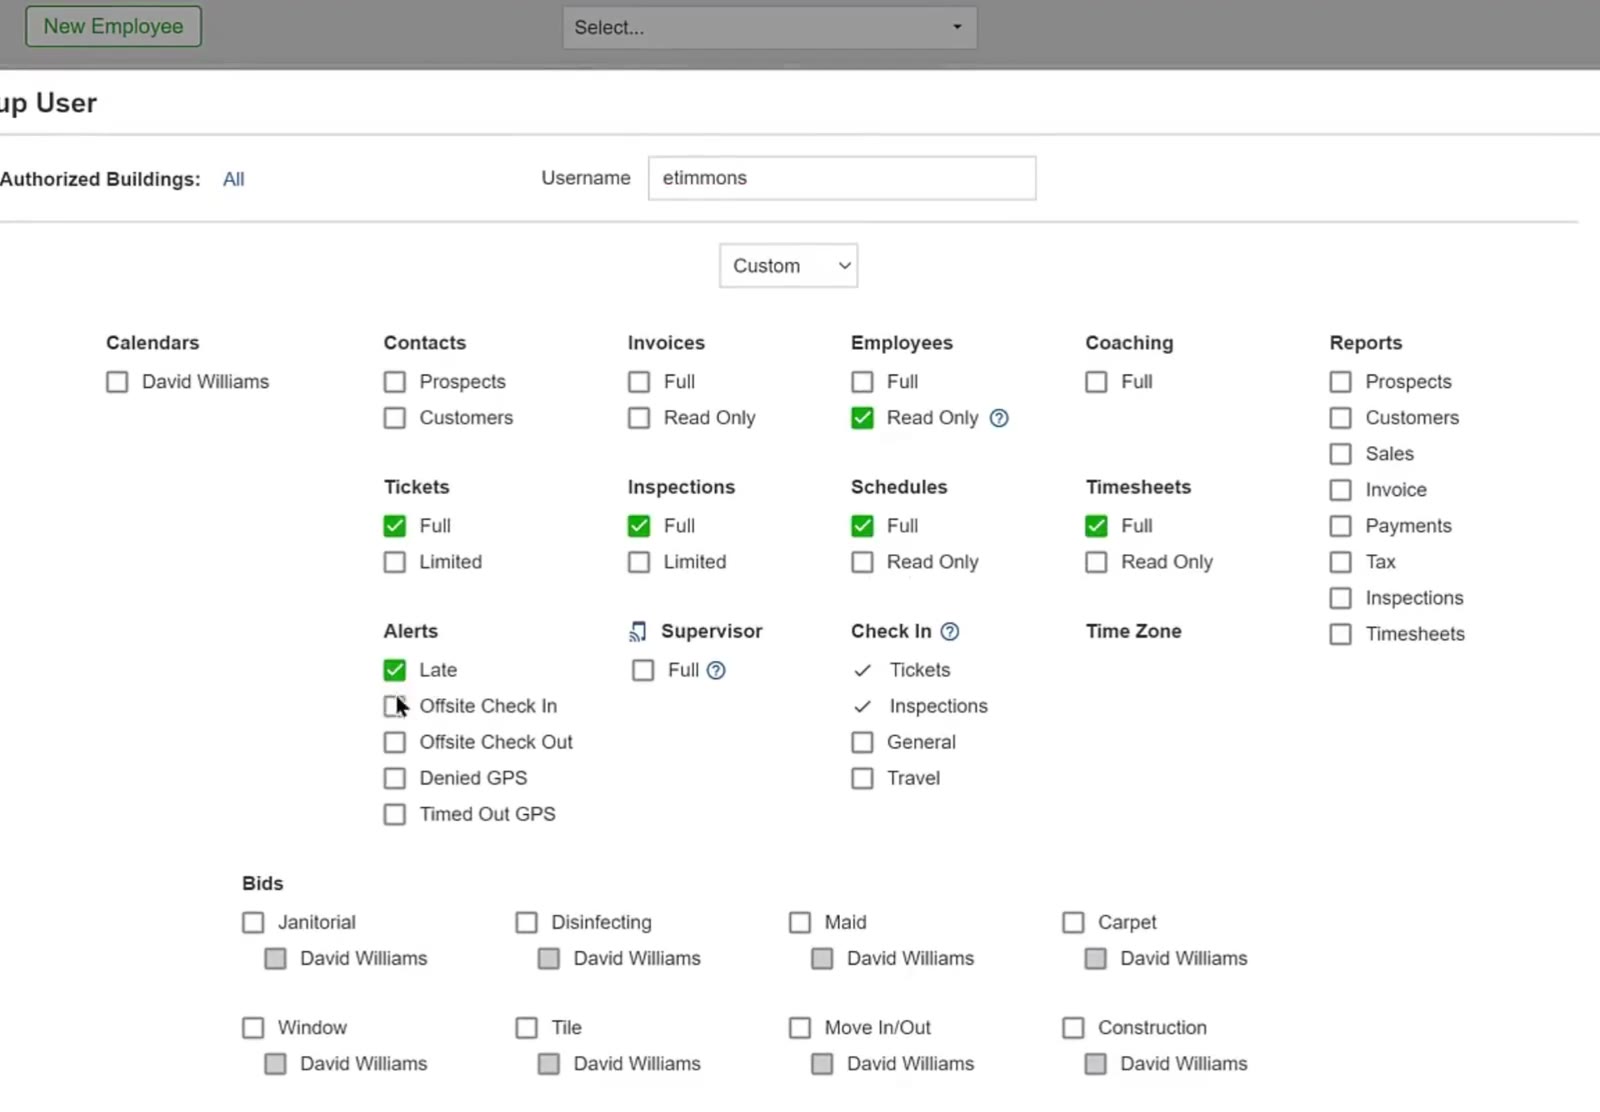The width and height of the screenshot is (1600, 1112).
Task: Enable Move In/Out bids checkbox
Action: pos(800,1028)
